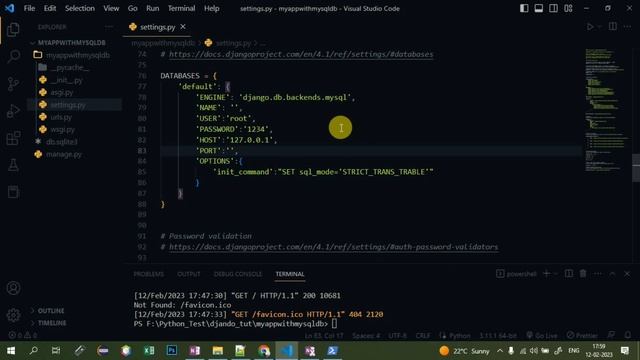Open the Help menu
The image size is (640, 360).
tap(211, 8)
